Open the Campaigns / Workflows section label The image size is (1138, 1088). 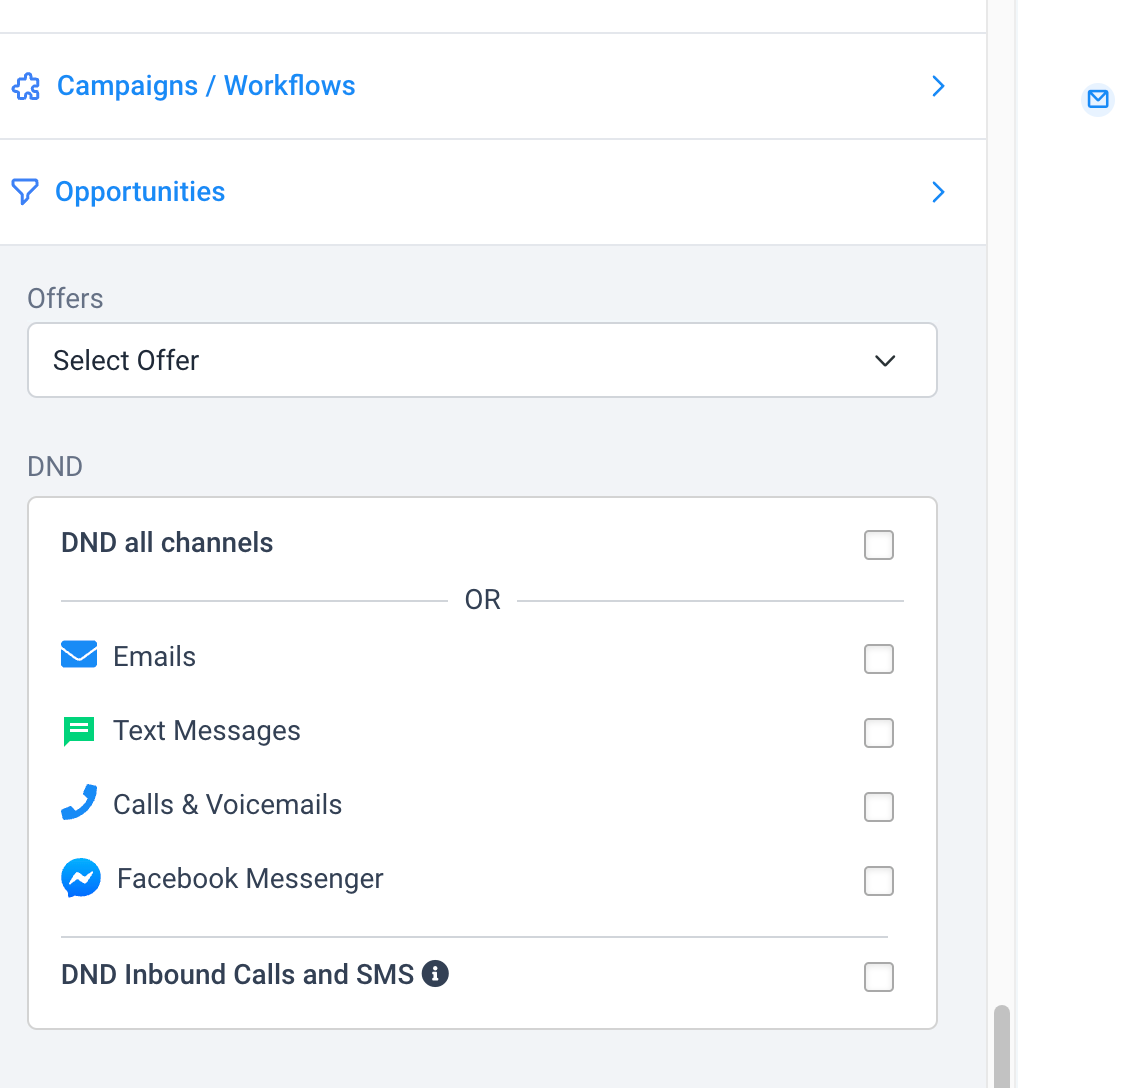click(x=206, y=86)
